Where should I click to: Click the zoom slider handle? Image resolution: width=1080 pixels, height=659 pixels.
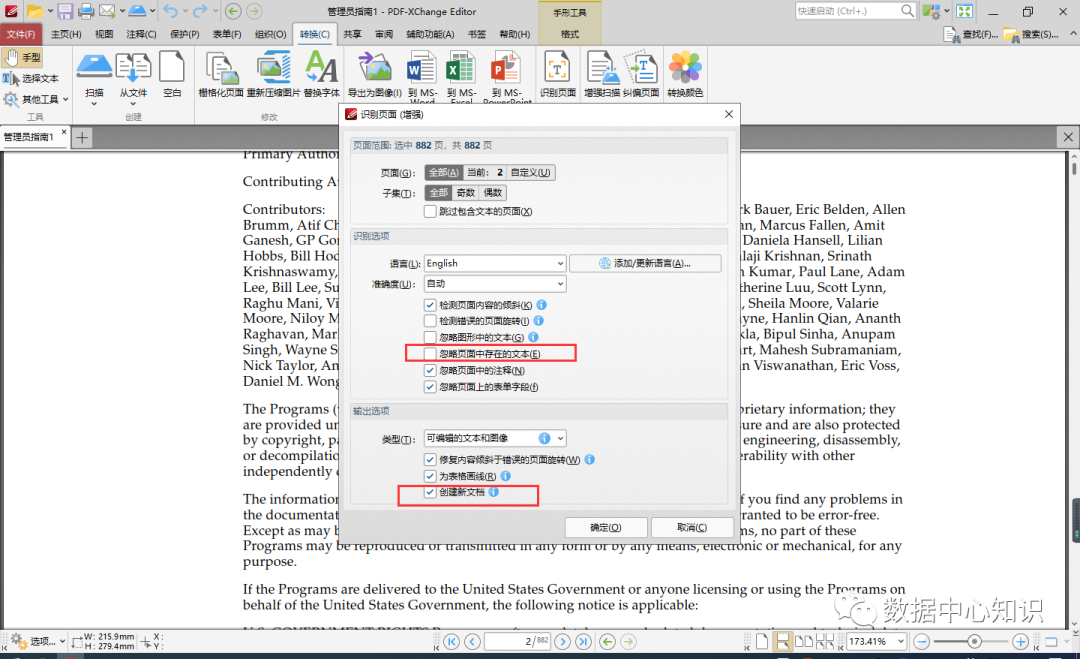pos(974,642)
